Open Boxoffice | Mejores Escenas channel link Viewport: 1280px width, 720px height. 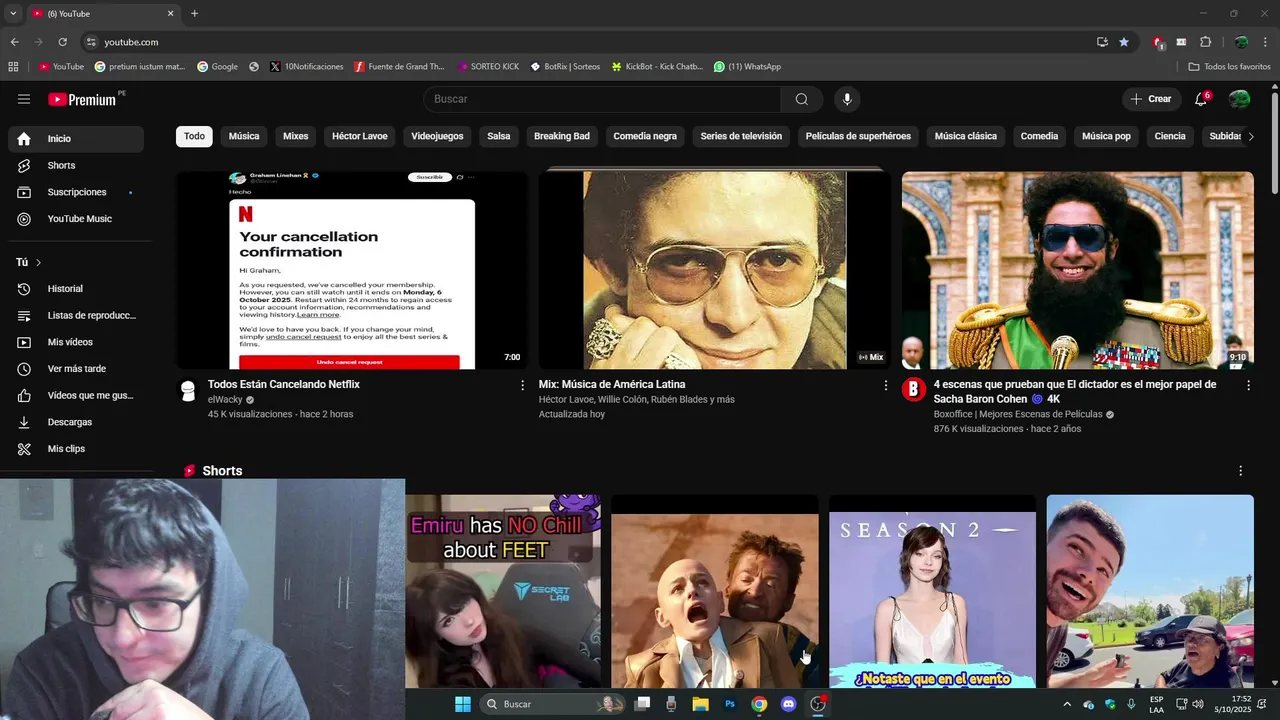(x=1018, y=414)
